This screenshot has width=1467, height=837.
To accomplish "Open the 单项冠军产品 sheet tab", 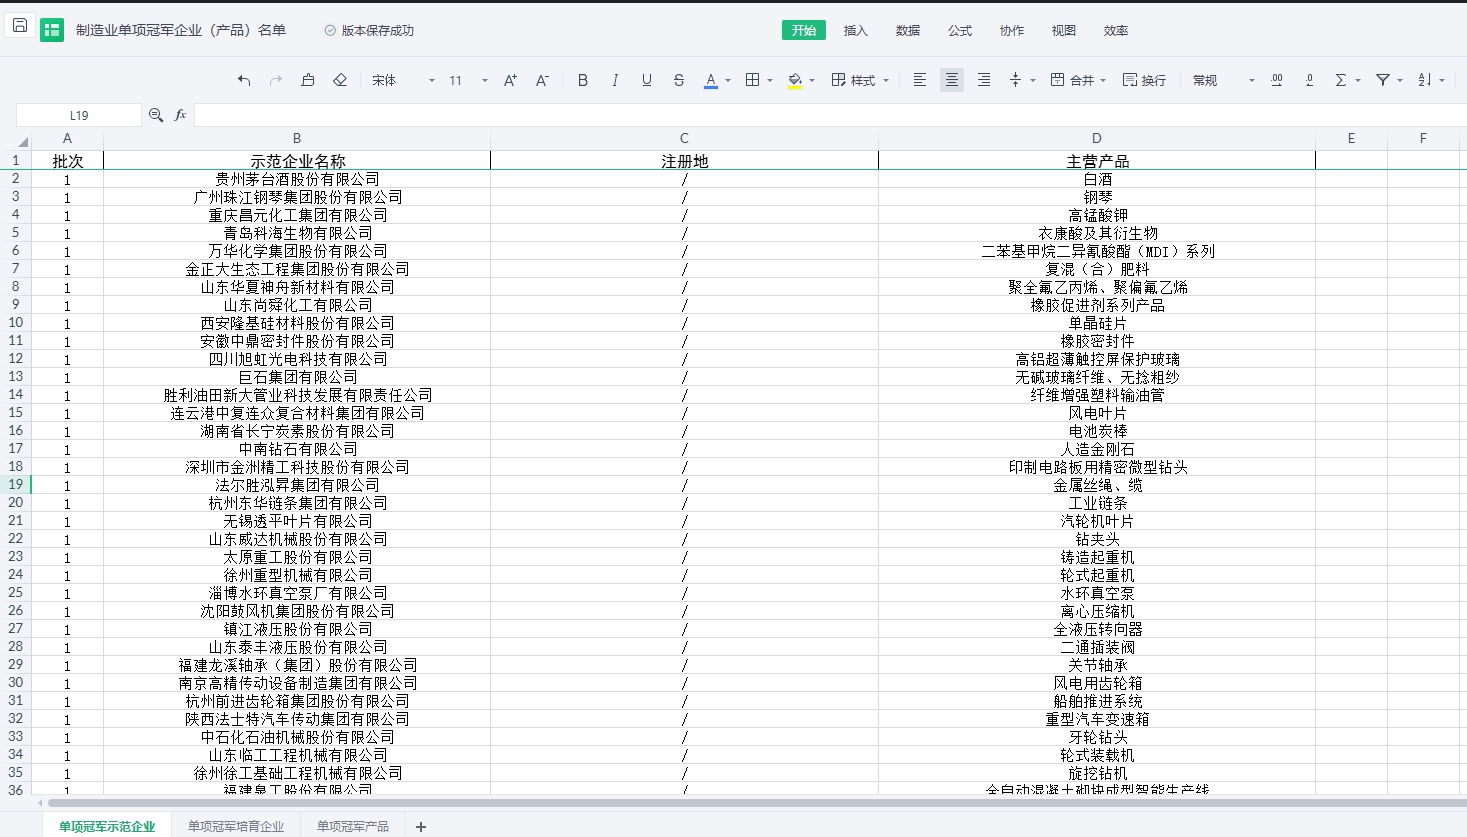I will [x=353, y=826].
